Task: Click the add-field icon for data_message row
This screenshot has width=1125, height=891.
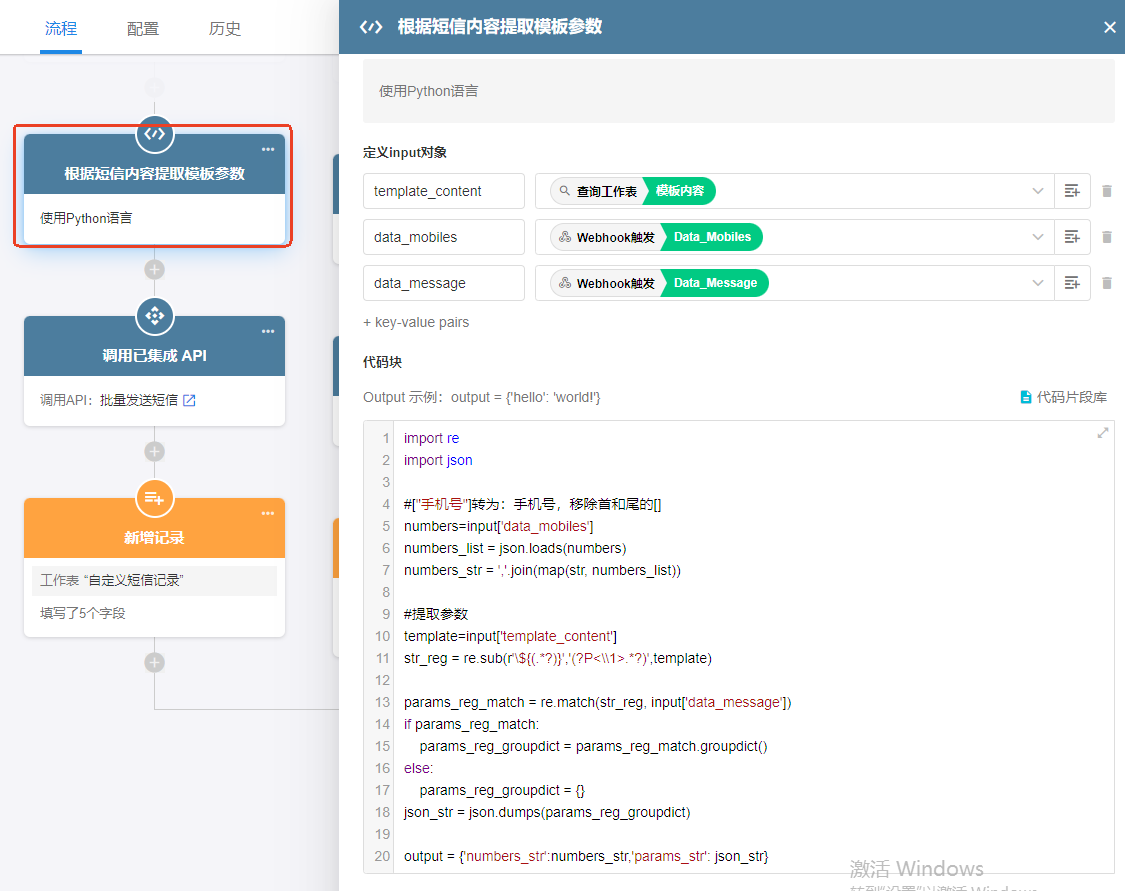Action: click(x=1072, y=283)
